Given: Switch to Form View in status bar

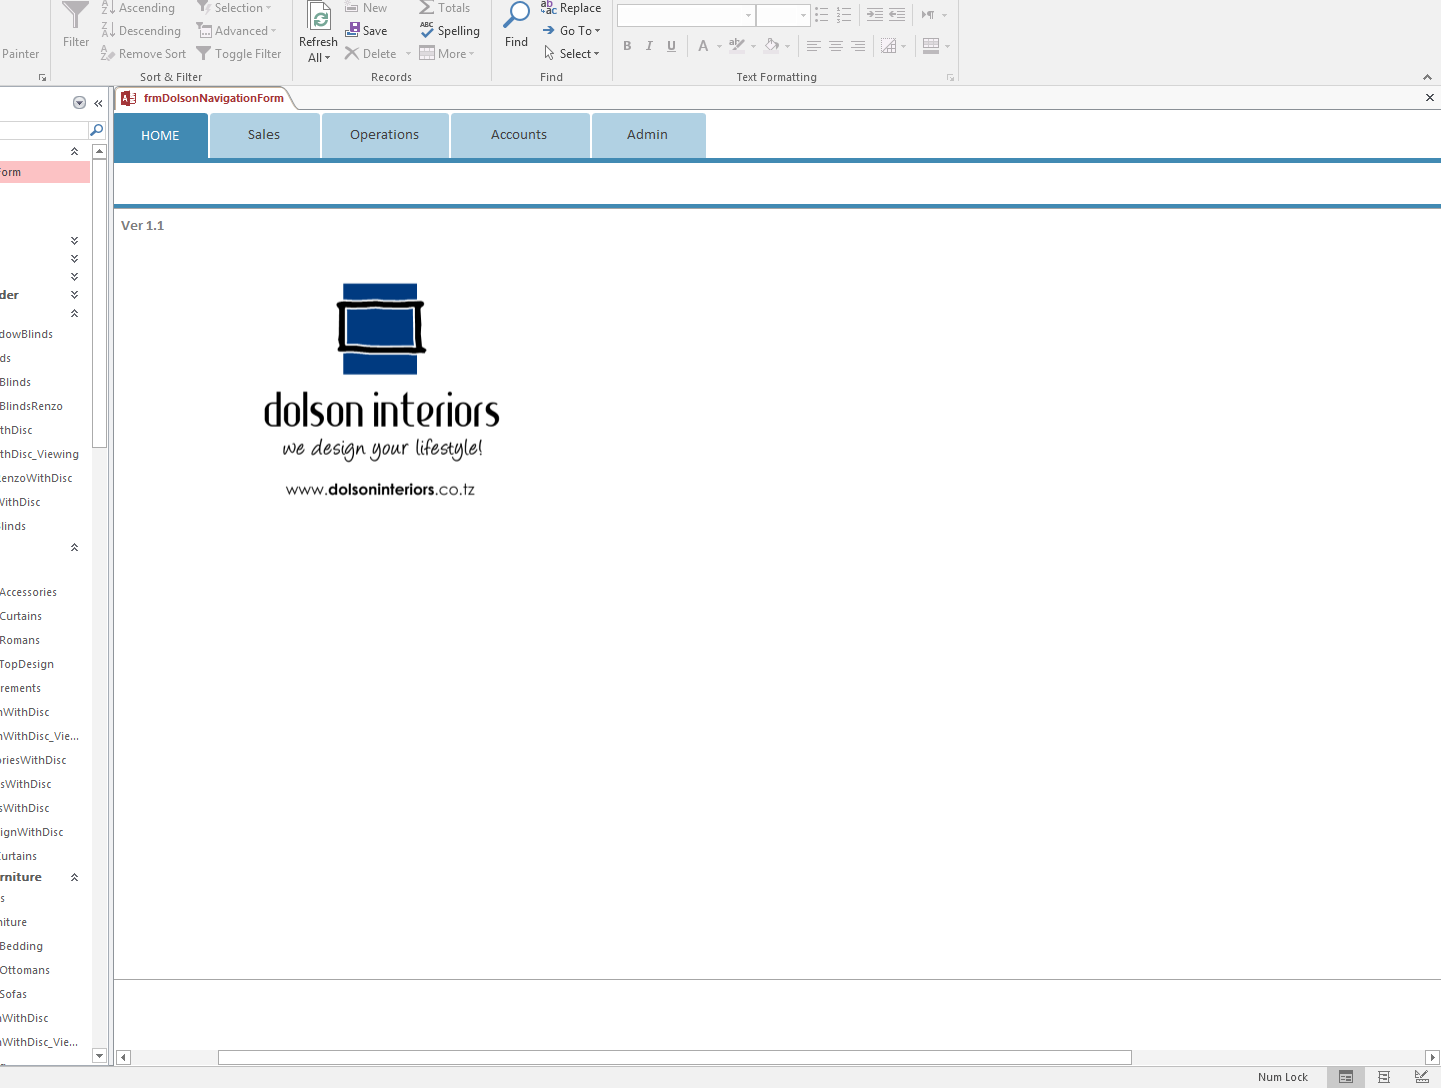Looking at the screenshot, I should tap(1346, 1077).
